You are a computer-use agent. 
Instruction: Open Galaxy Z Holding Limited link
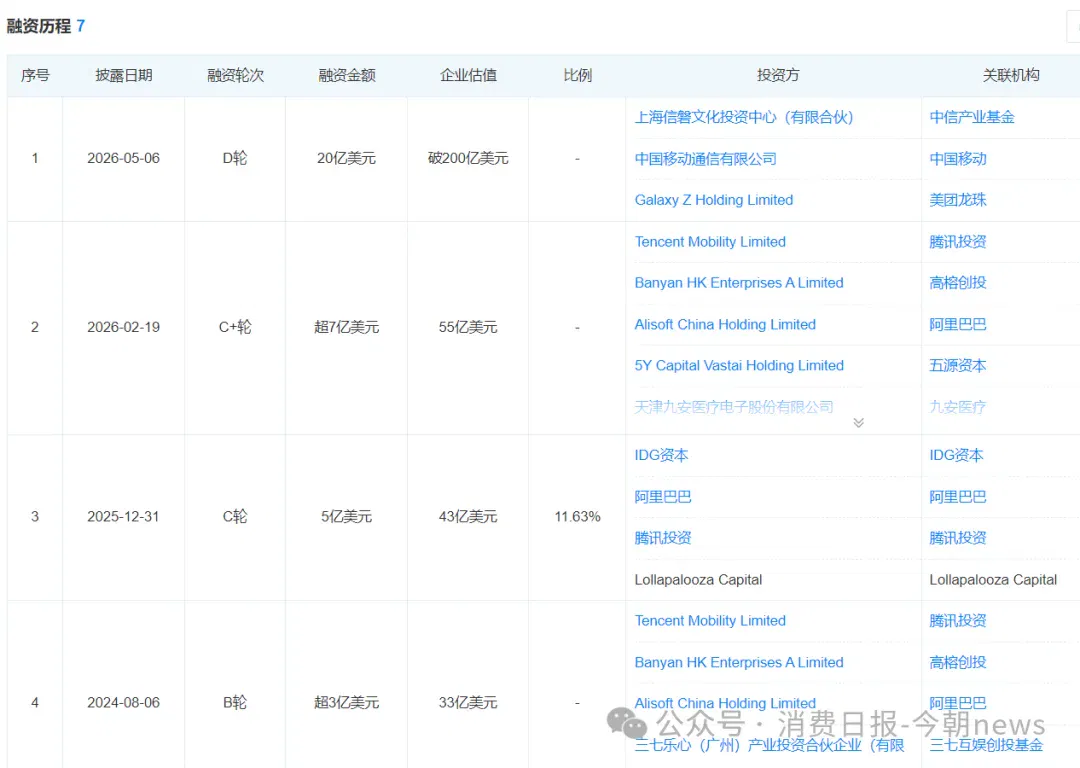coord(714,200)
